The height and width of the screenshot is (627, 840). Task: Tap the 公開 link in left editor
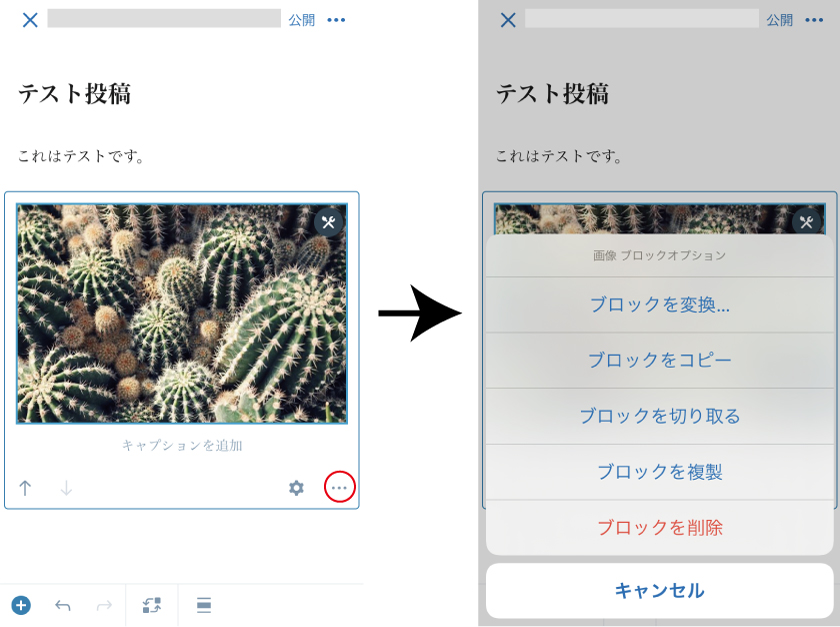pyautogui.click(x=302, y=20)
